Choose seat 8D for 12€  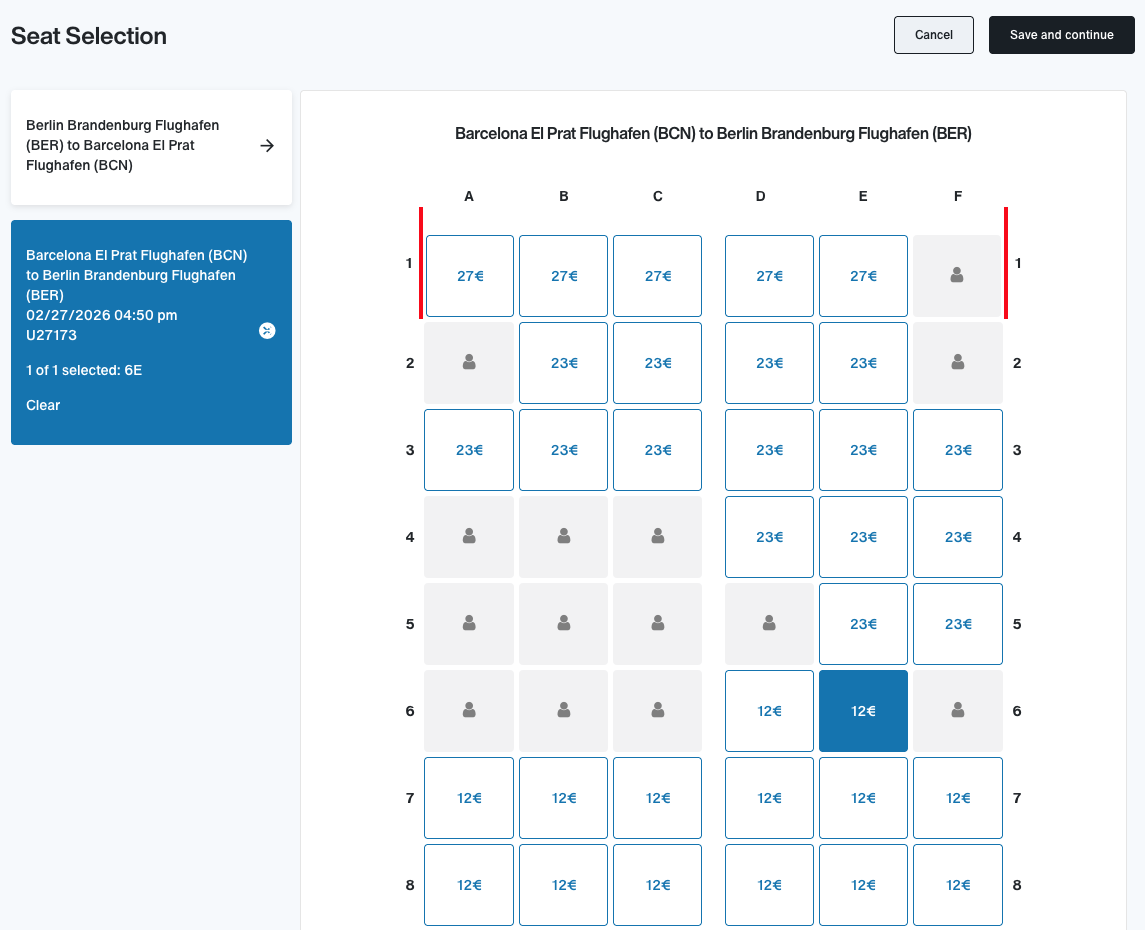click(769, 885)
